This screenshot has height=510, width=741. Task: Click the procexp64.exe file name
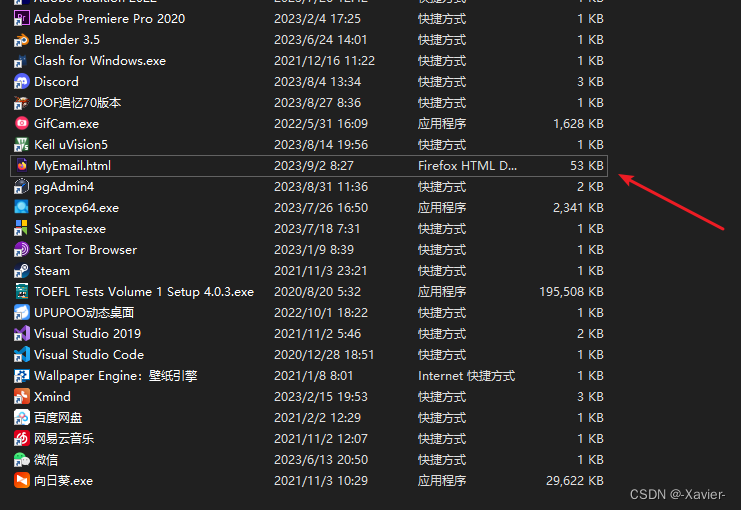(77, 208)
